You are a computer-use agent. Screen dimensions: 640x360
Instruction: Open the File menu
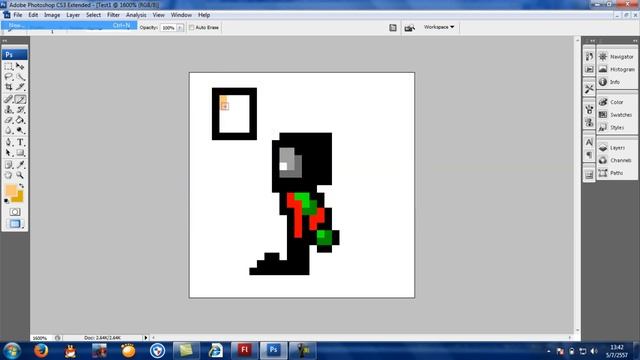(18, 15)
